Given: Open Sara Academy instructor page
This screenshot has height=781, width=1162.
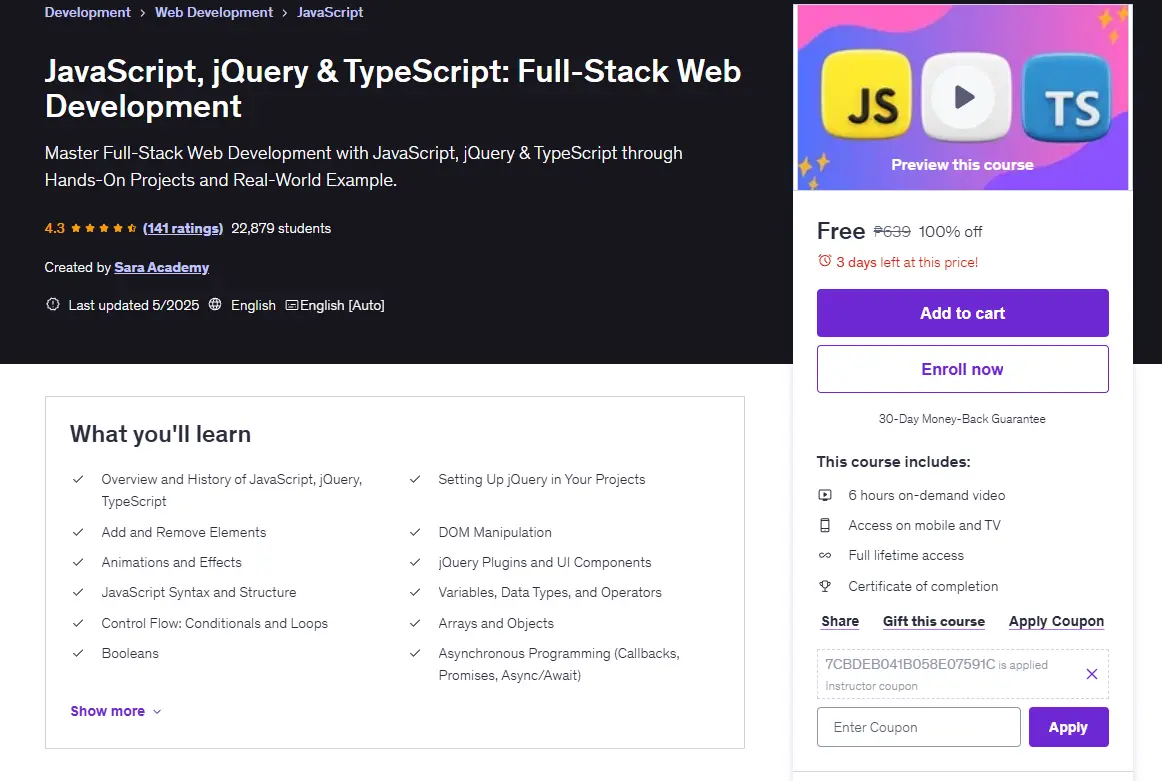Looking at the screenshot, I should pos(162,267).
